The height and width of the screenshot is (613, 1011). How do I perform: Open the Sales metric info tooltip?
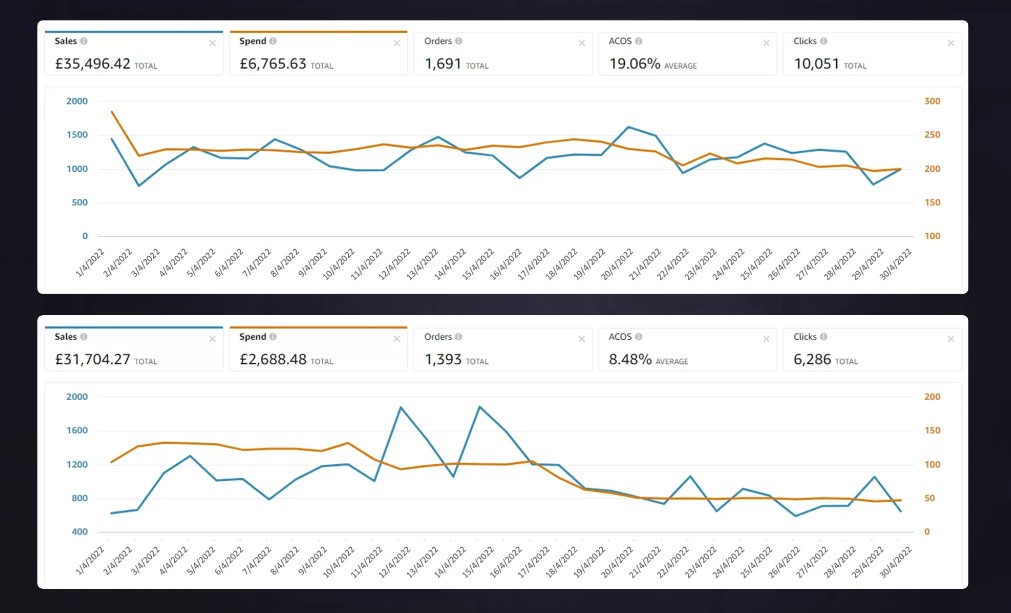coord(82,41)
